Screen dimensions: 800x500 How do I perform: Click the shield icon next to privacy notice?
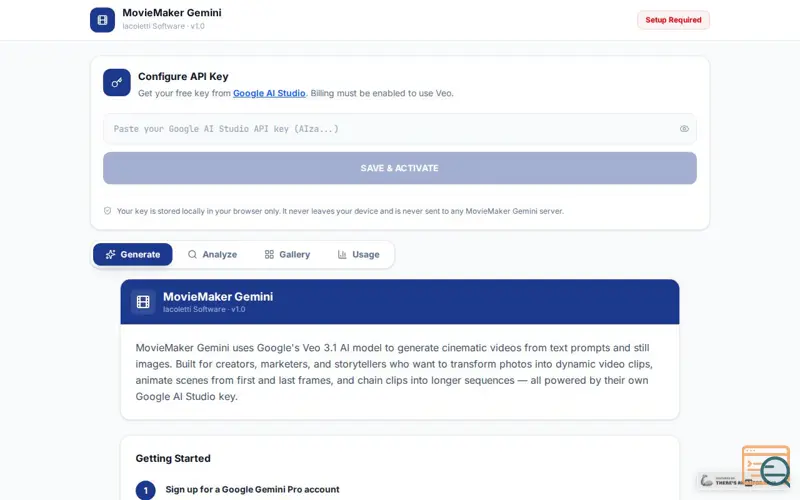coord(107,211)
